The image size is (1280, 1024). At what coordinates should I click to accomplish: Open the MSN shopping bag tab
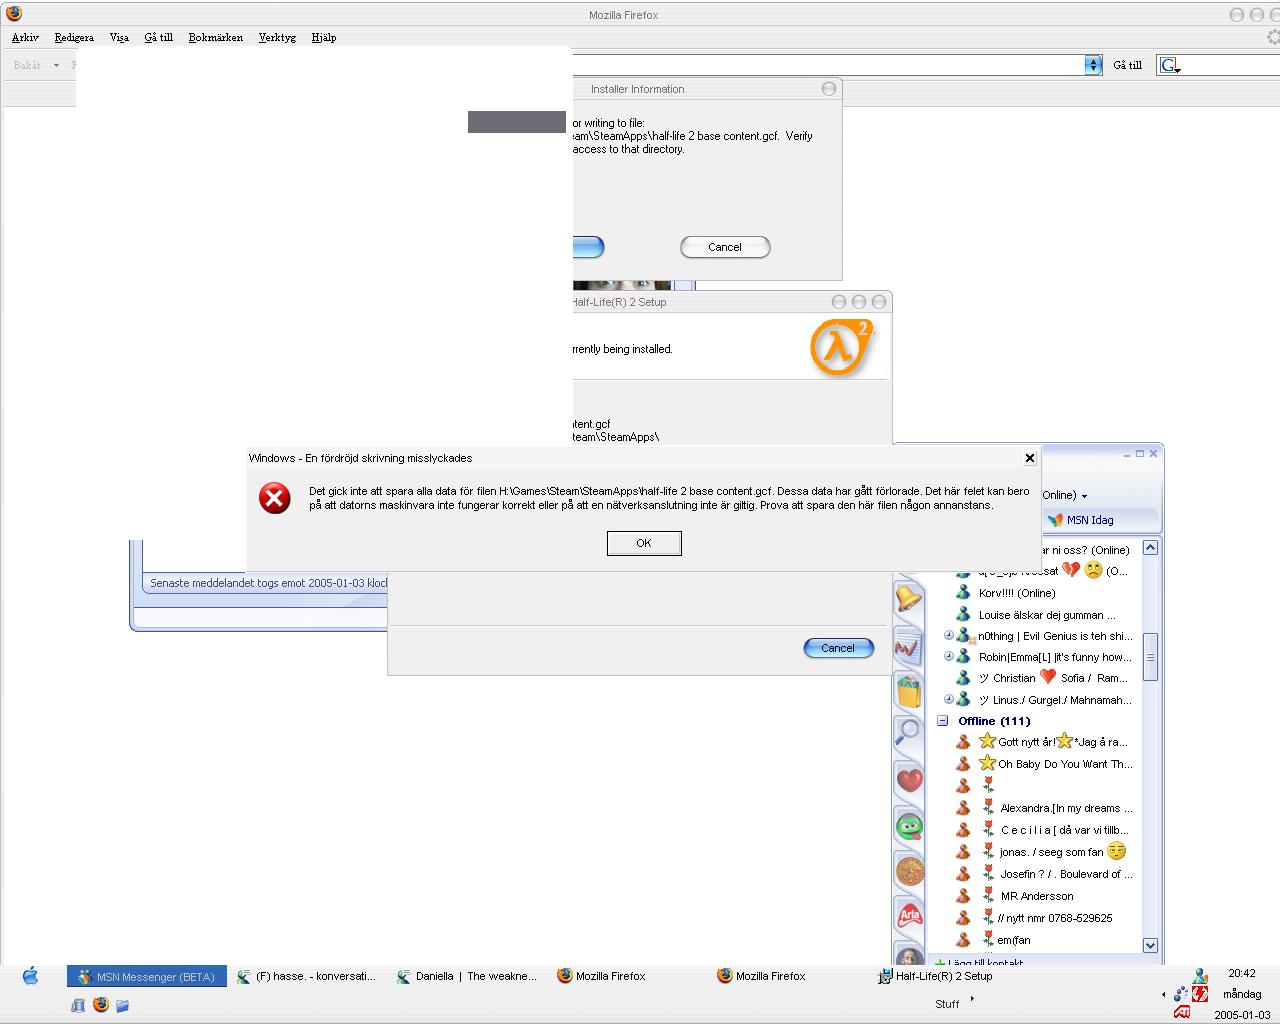pos(908,691)
